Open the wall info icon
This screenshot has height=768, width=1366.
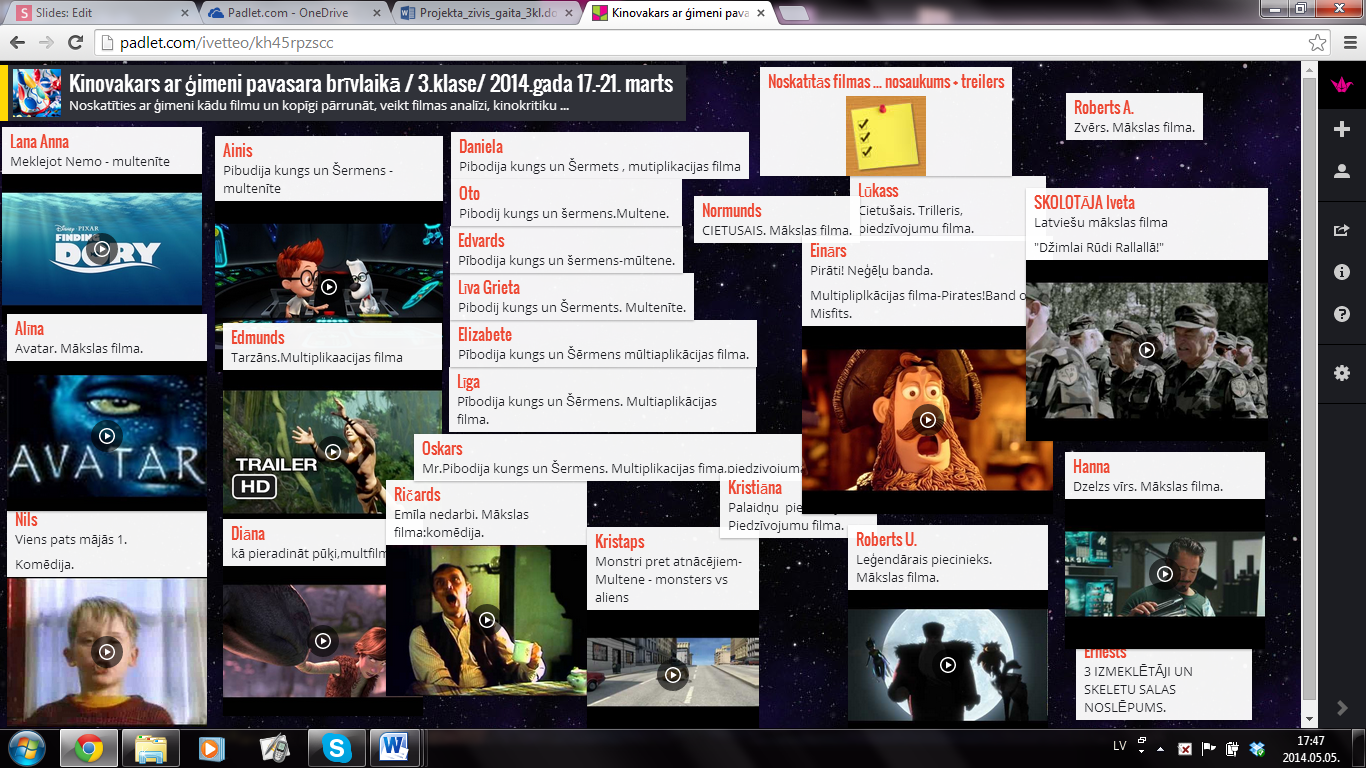point(1342,272)
